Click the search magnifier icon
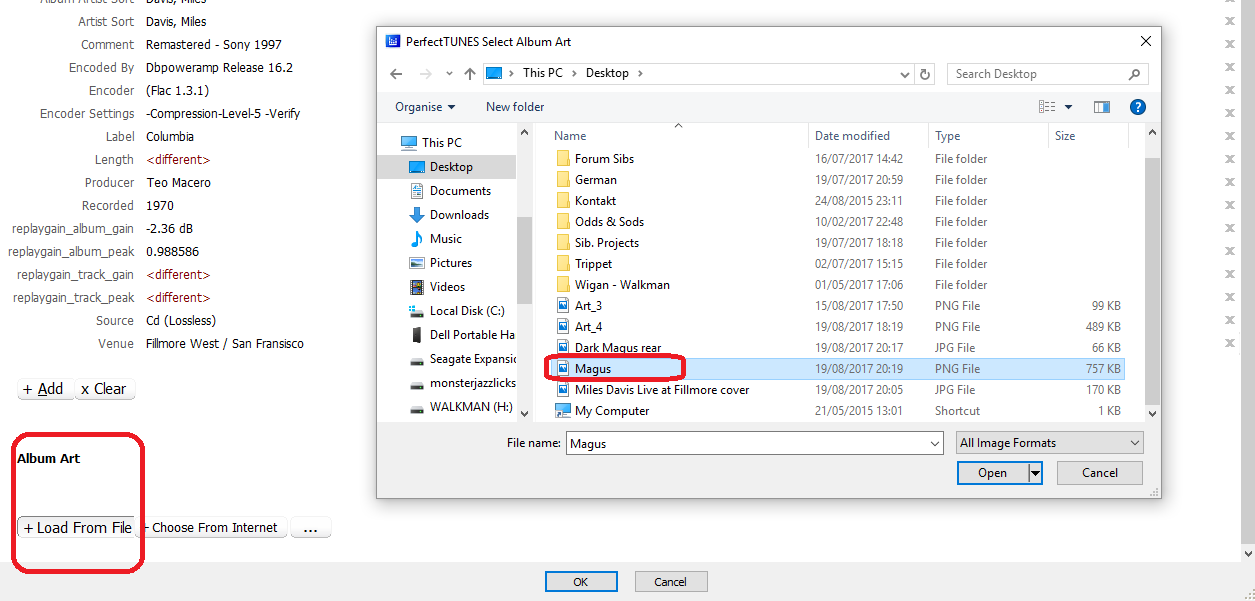The width and height of the screenshot is (1255, 601). (1134, 74)
